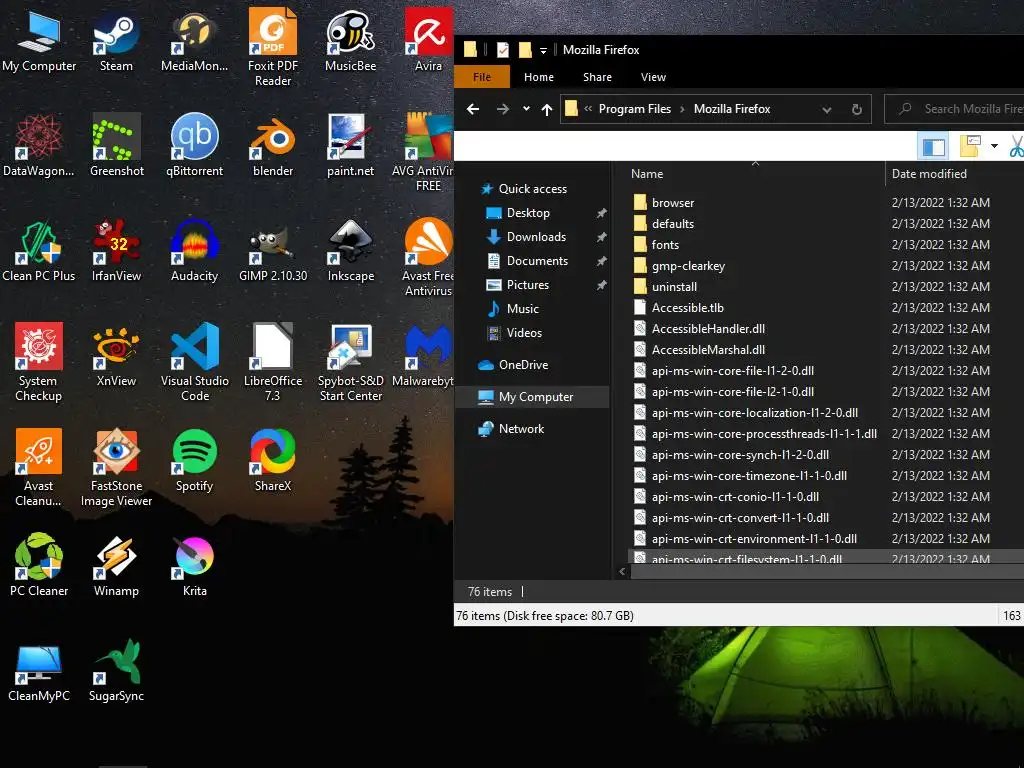Select the DataWagon desktop icon

(39, 146)
